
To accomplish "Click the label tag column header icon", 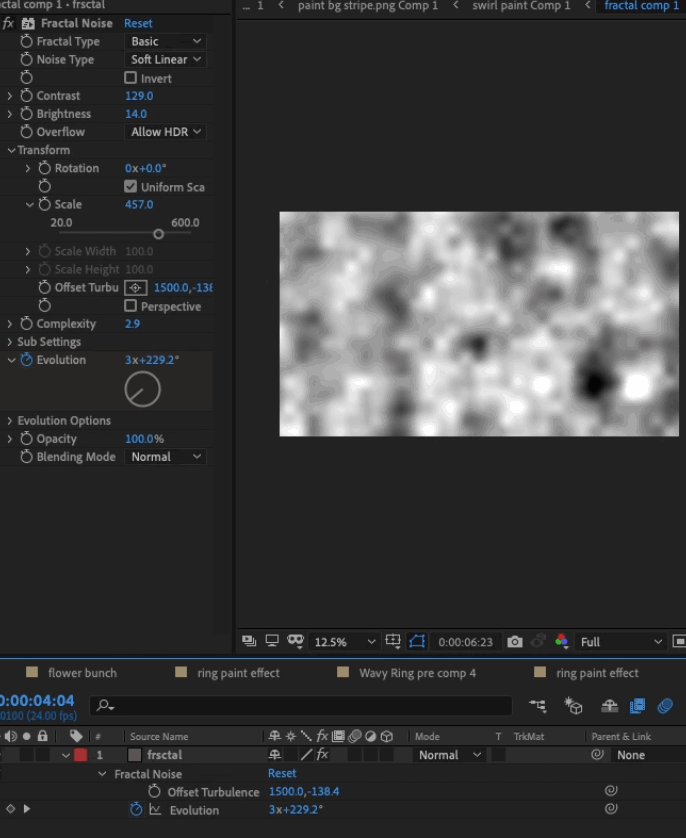I will [x=76, y=736].
